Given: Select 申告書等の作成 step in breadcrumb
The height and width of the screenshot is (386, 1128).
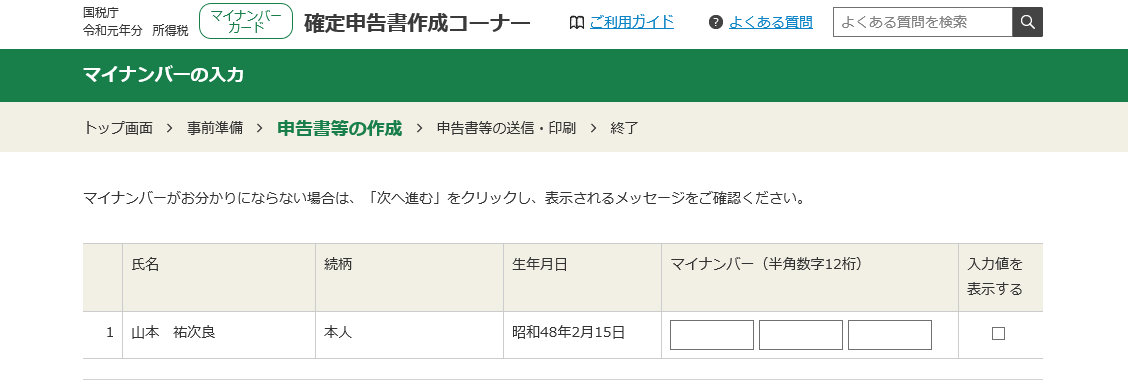Looking at the screenshot, I should 340,128.
